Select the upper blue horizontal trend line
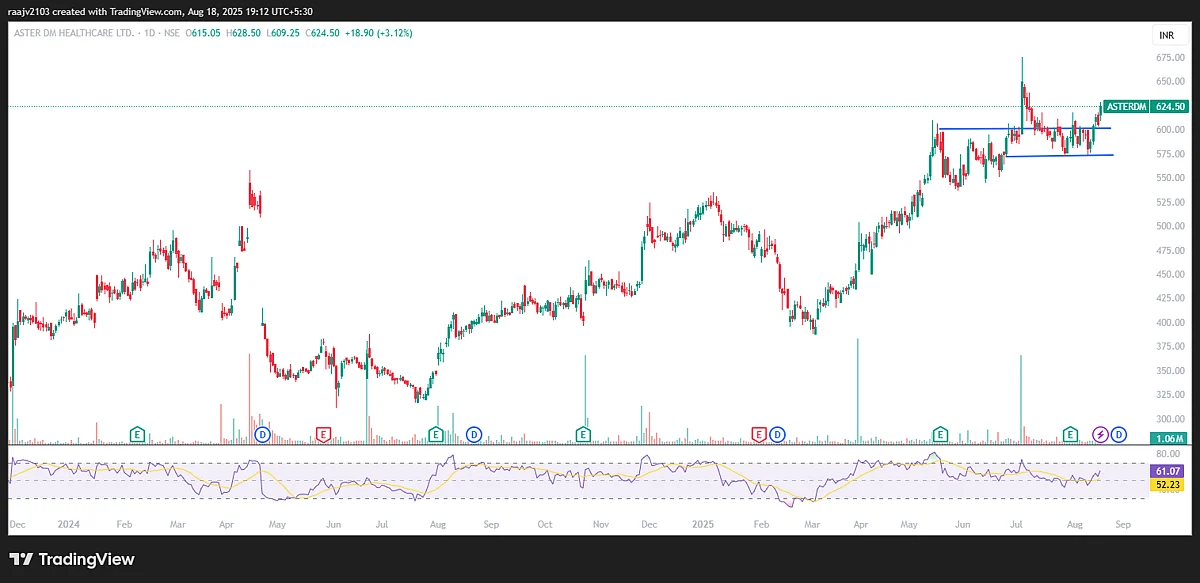This screenshot has height=583, width=1200. [x=1023, y=128]
